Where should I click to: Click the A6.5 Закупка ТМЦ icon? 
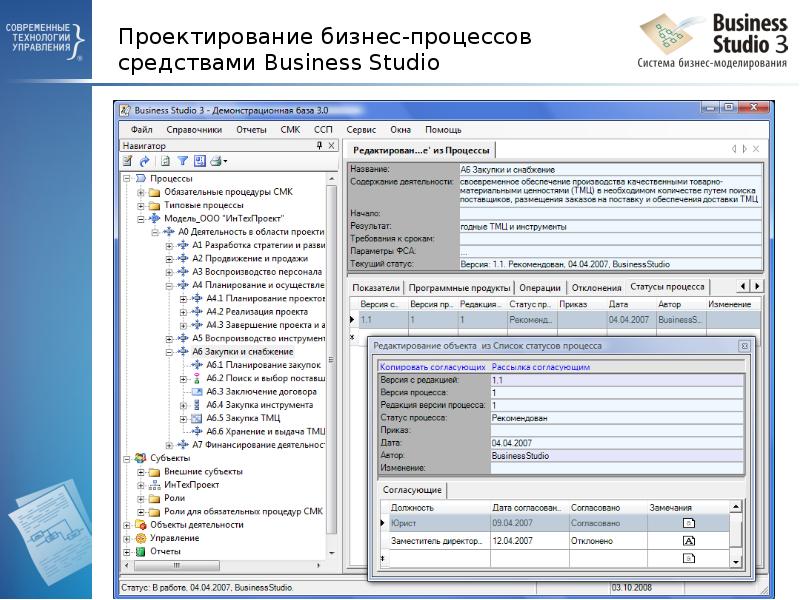pyautogui.click(x=196, y=418)
